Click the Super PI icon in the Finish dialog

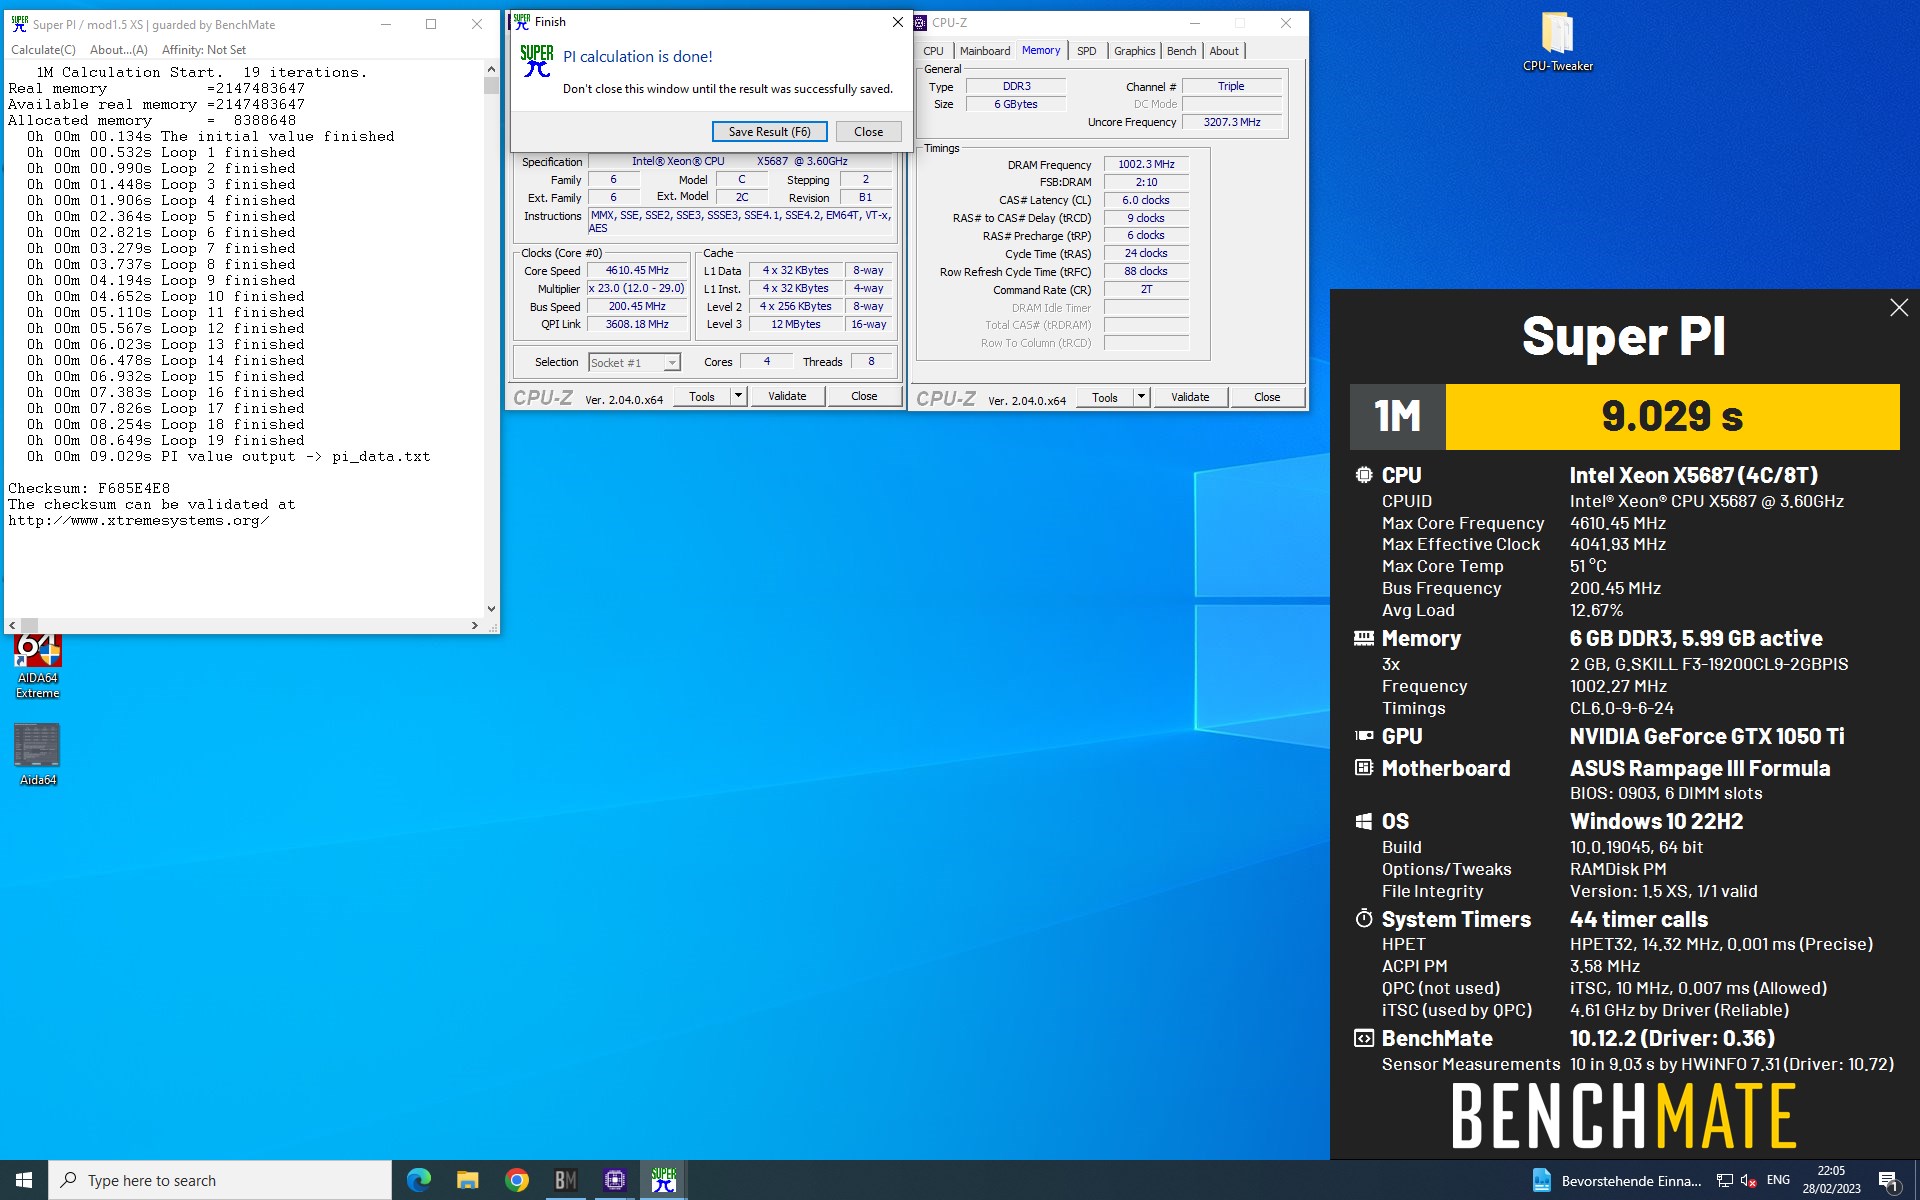537,60
